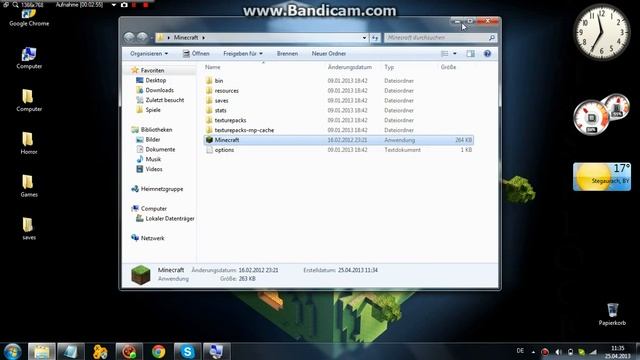
Task: Open the Organisieren menu
Action: [149, 53]
